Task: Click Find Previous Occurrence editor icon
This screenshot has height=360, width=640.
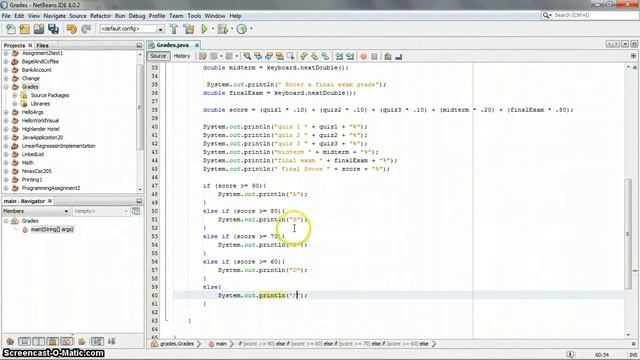Action: coord(258,56)
